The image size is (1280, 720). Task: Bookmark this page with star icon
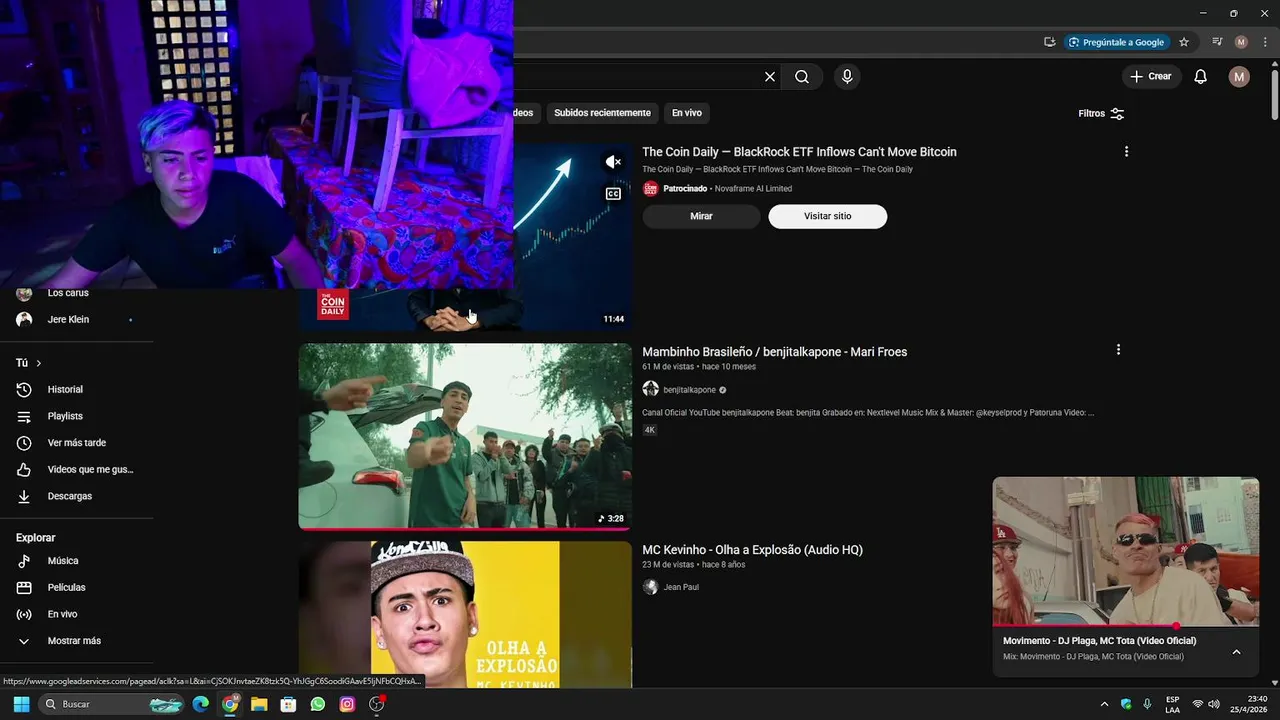pos(1184,42)
